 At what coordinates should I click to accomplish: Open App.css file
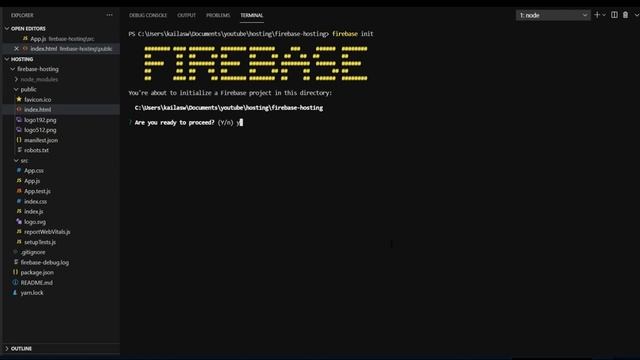(34, 171)
